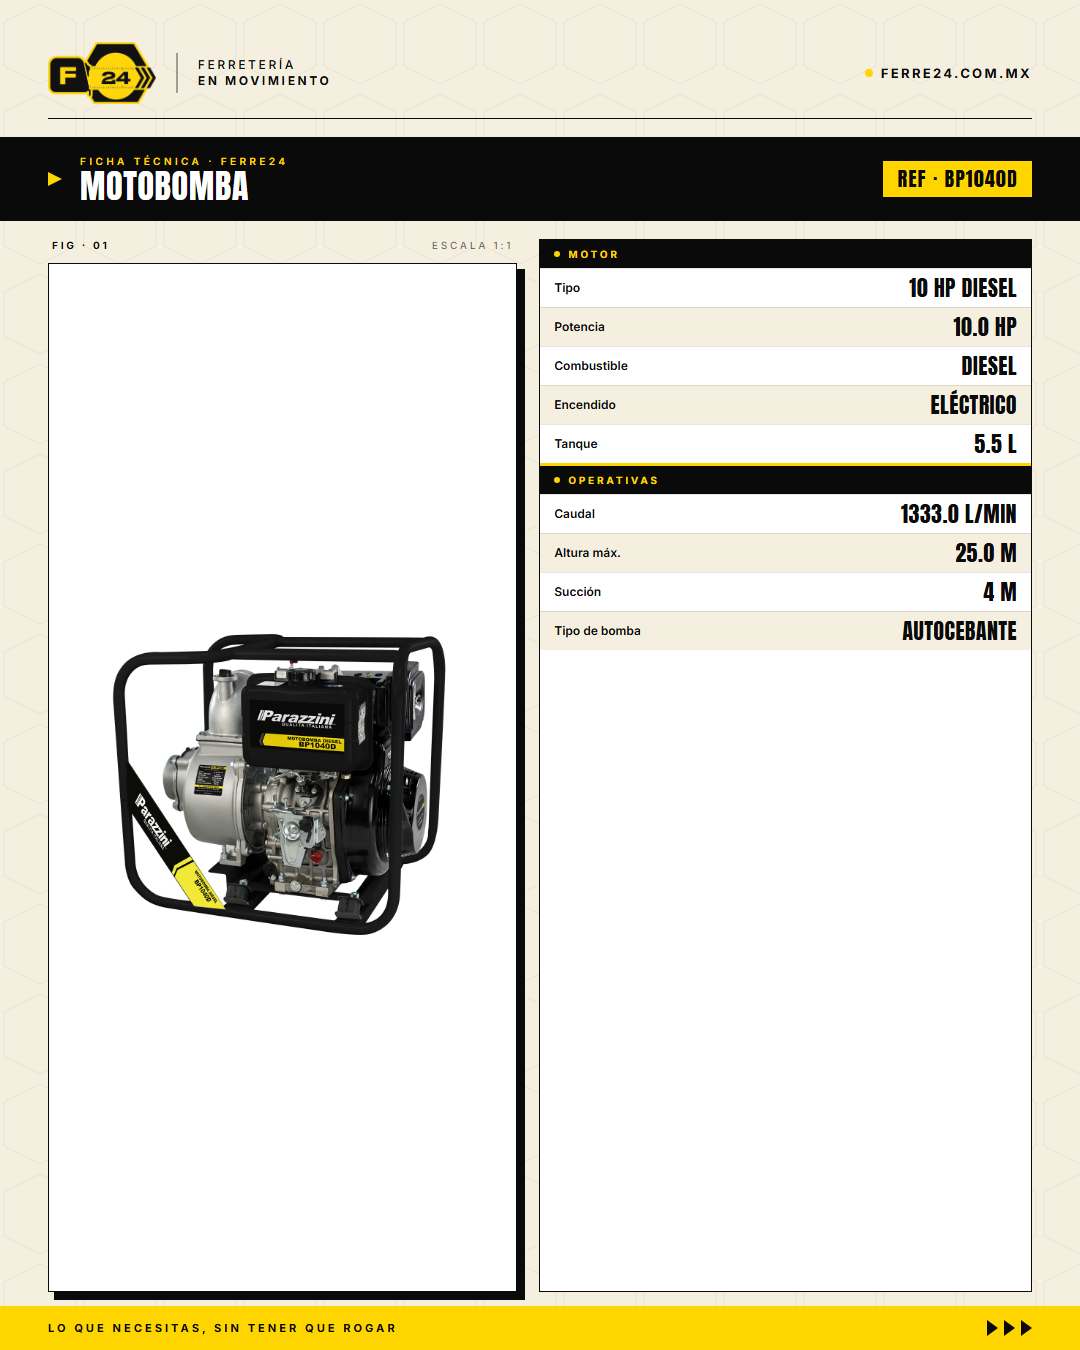Click the ELÉCTRICO value

pos(973,404)
